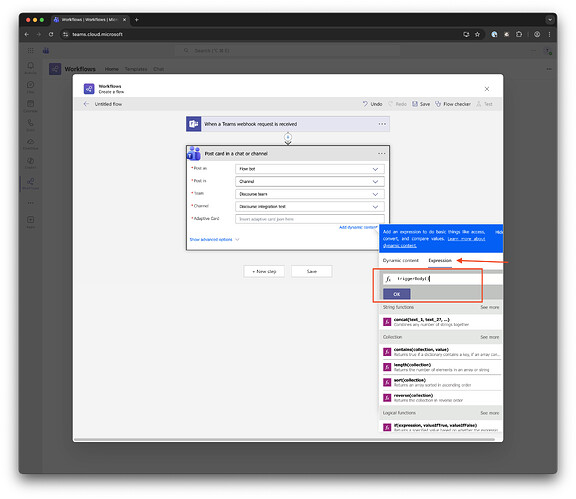This screenshot has height=499, width=576.
Task: Add a New step
Action: click(x=264, y=271)
